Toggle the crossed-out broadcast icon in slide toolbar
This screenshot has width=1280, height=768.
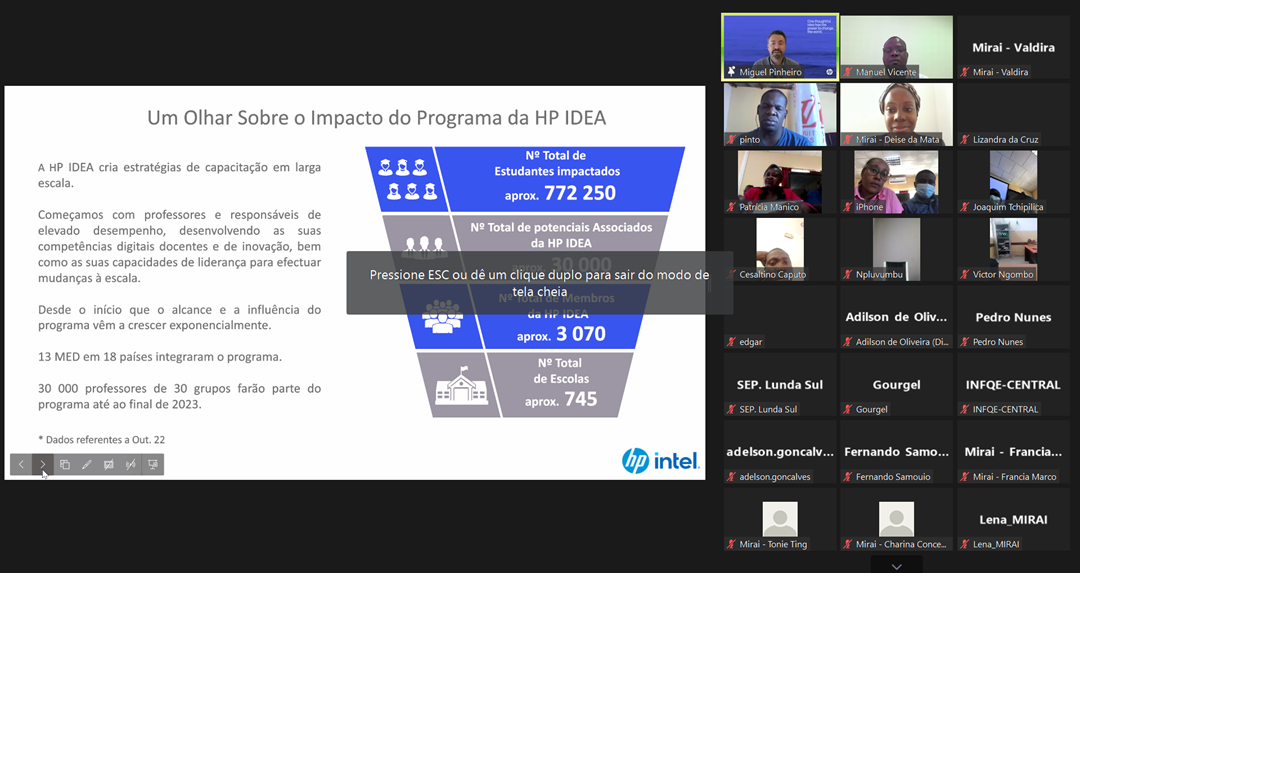coord(131,465)
